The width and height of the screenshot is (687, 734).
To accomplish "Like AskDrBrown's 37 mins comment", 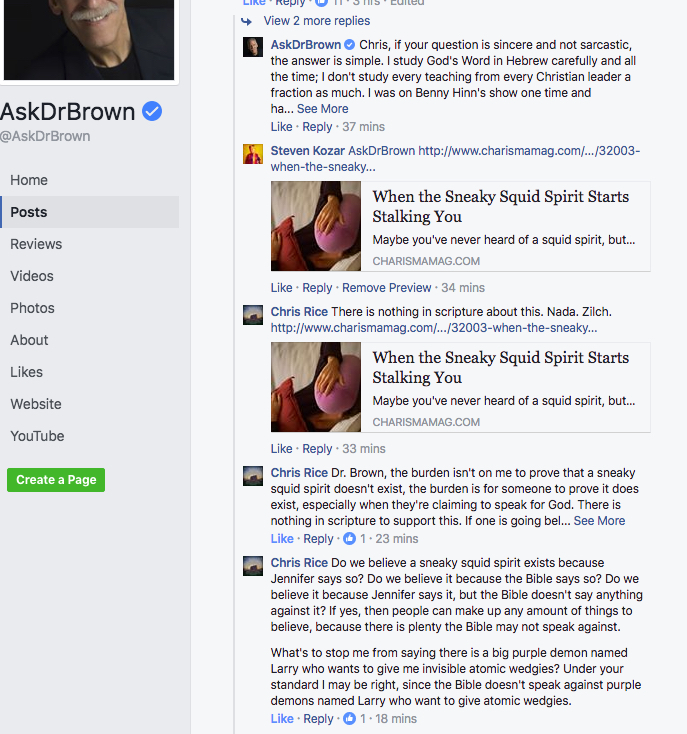I will click(x=281, y=127).
